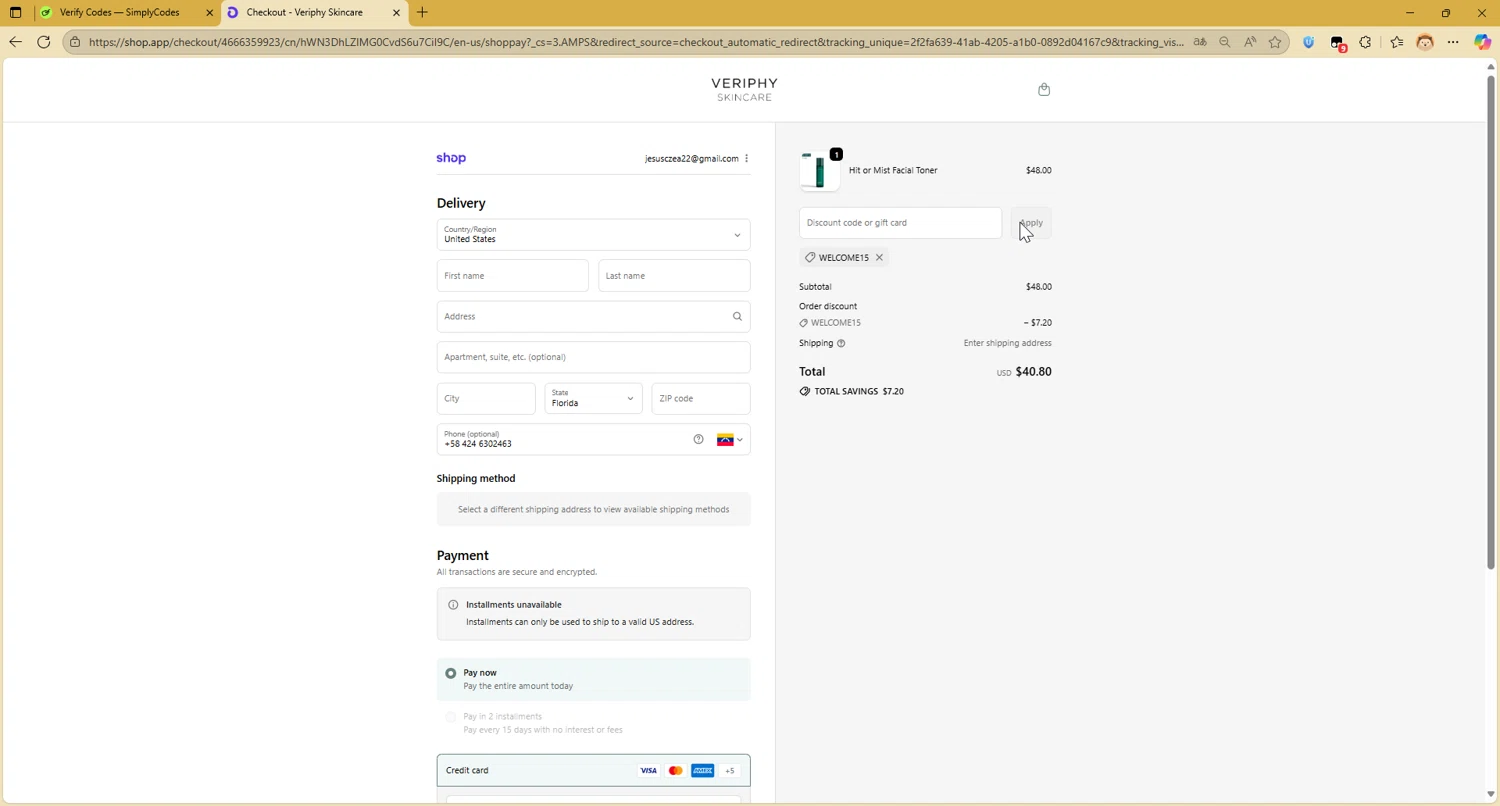Click the Credit card payment header

[x=593, y=770]
